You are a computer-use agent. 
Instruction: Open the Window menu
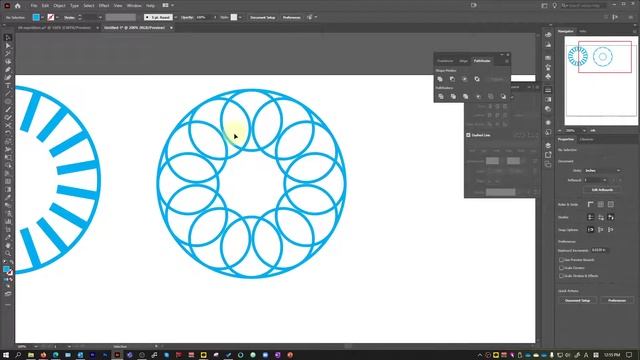pyautogui.click(x=134, y=6)
